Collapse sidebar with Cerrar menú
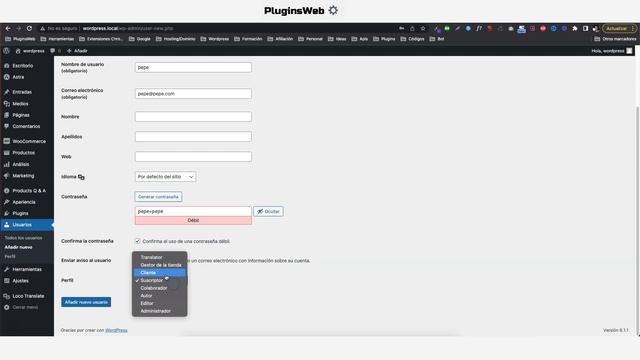Screen dimensions: 640x360 pyautogui.click(x=25, y=307)
